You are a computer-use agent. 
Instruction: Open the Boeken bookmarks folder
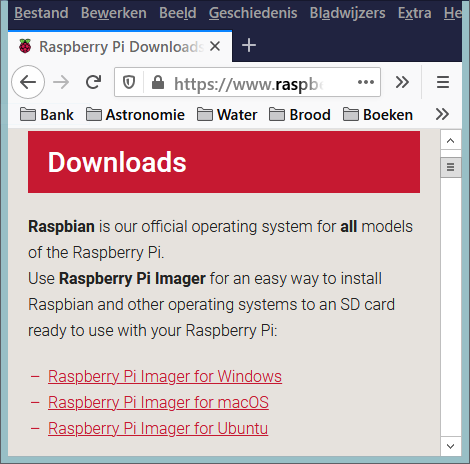pos(378,115)
